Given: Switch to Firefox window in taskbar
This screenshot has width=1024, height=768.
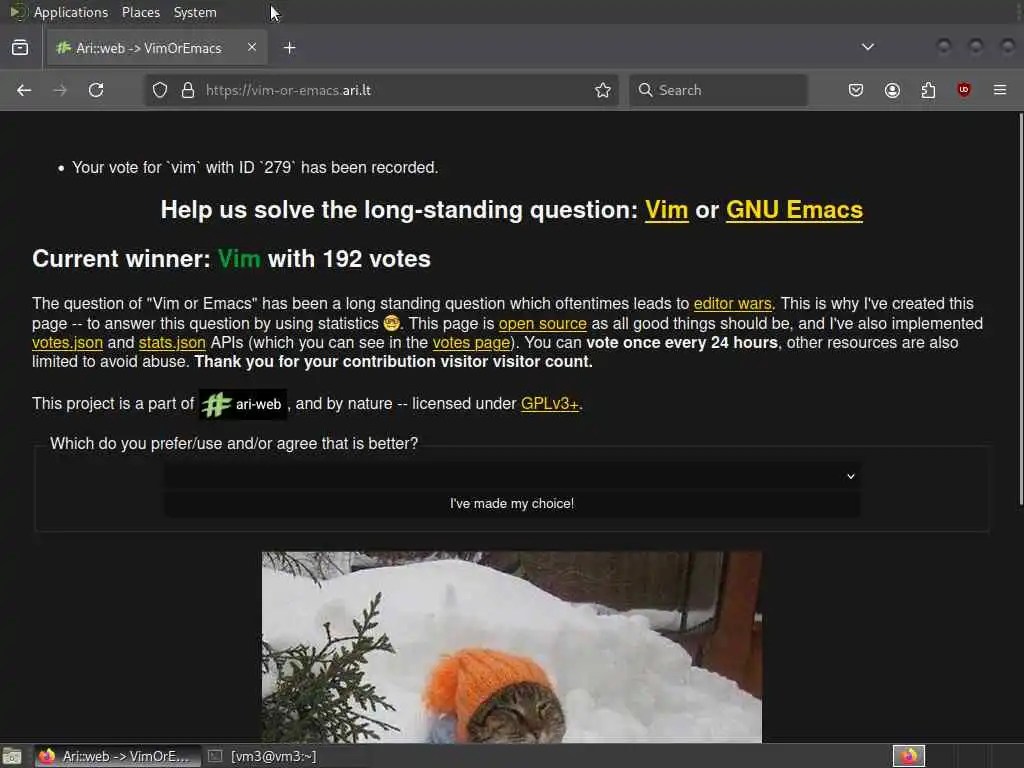Looking at the screenshot, I should (118, 756).
